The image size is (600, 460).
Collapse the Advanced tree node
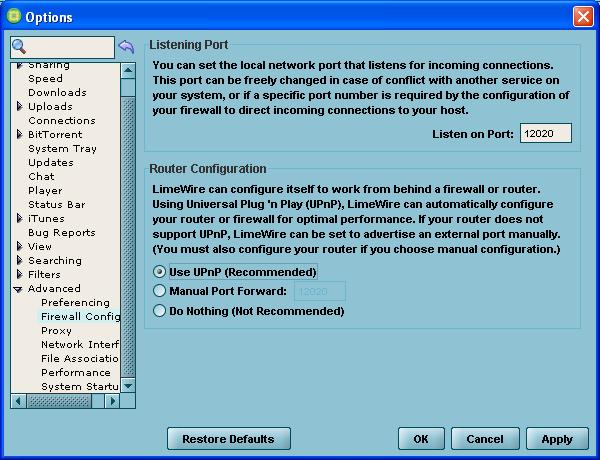pos(19,289)
